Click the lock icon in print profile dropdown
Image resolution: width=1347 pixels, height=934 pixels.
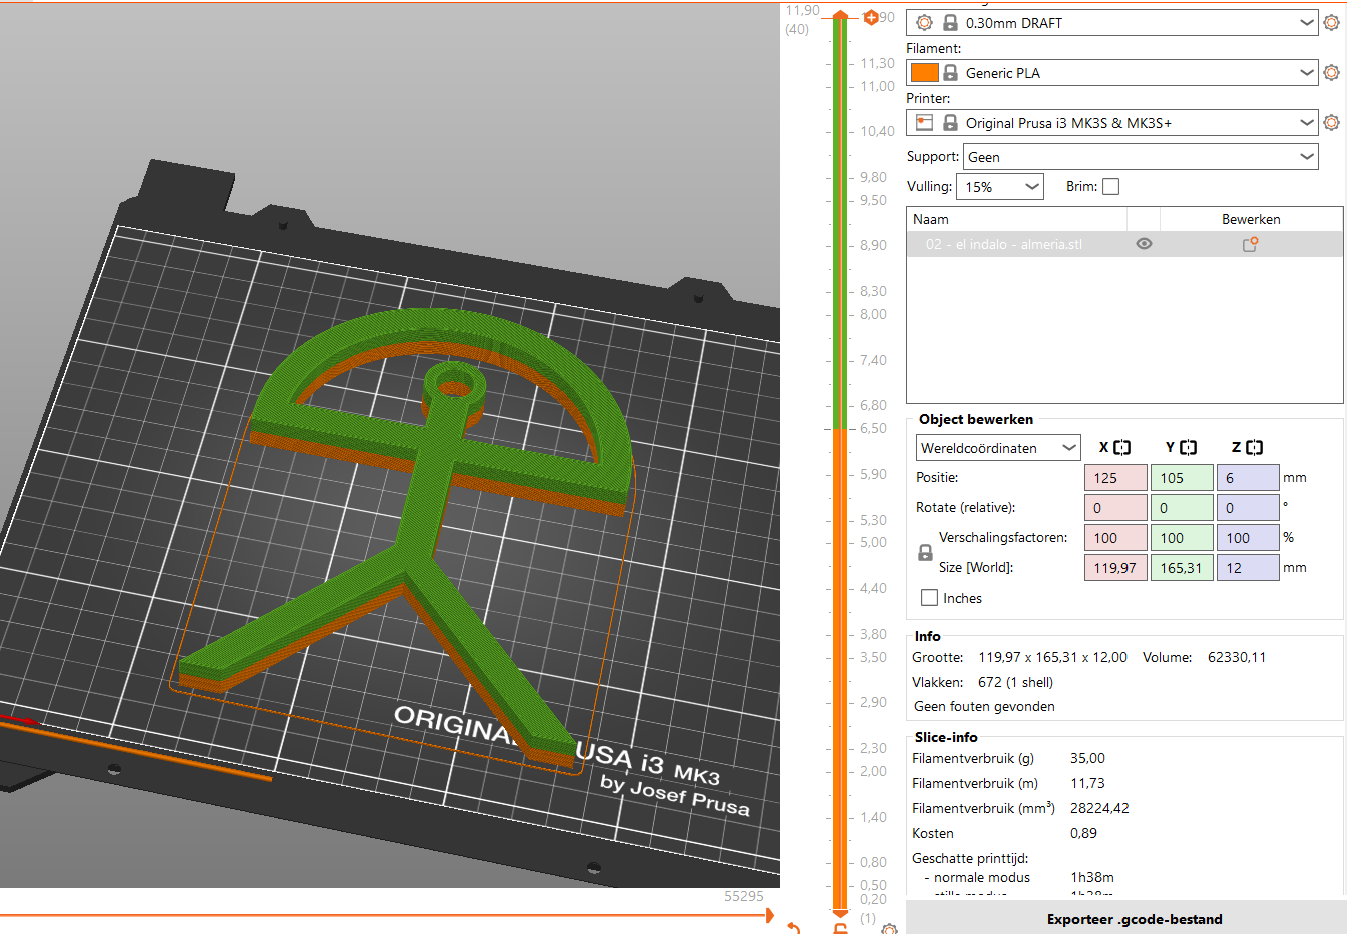(950, 22)
